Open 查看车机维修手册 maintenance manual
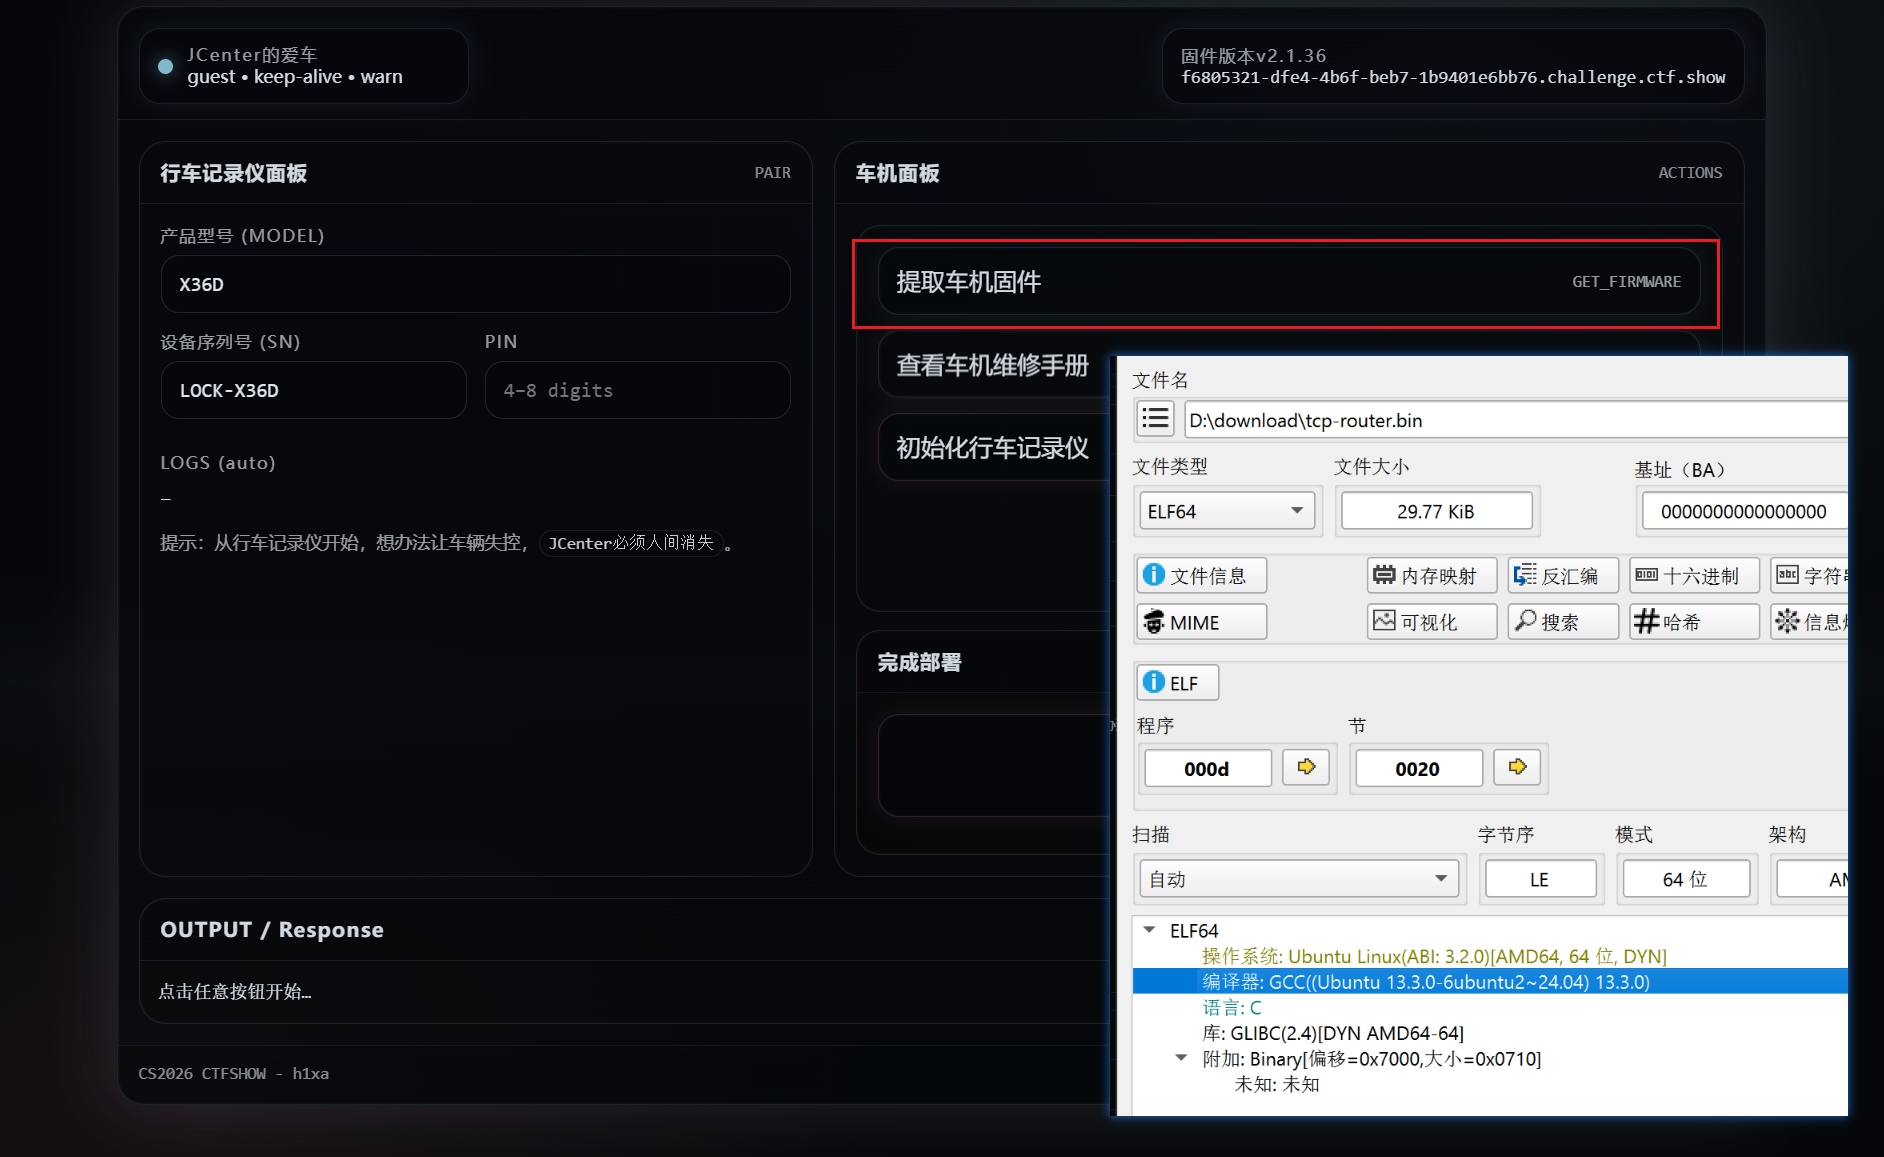This screenshot has height=1157, width=1884. [991, 365]
